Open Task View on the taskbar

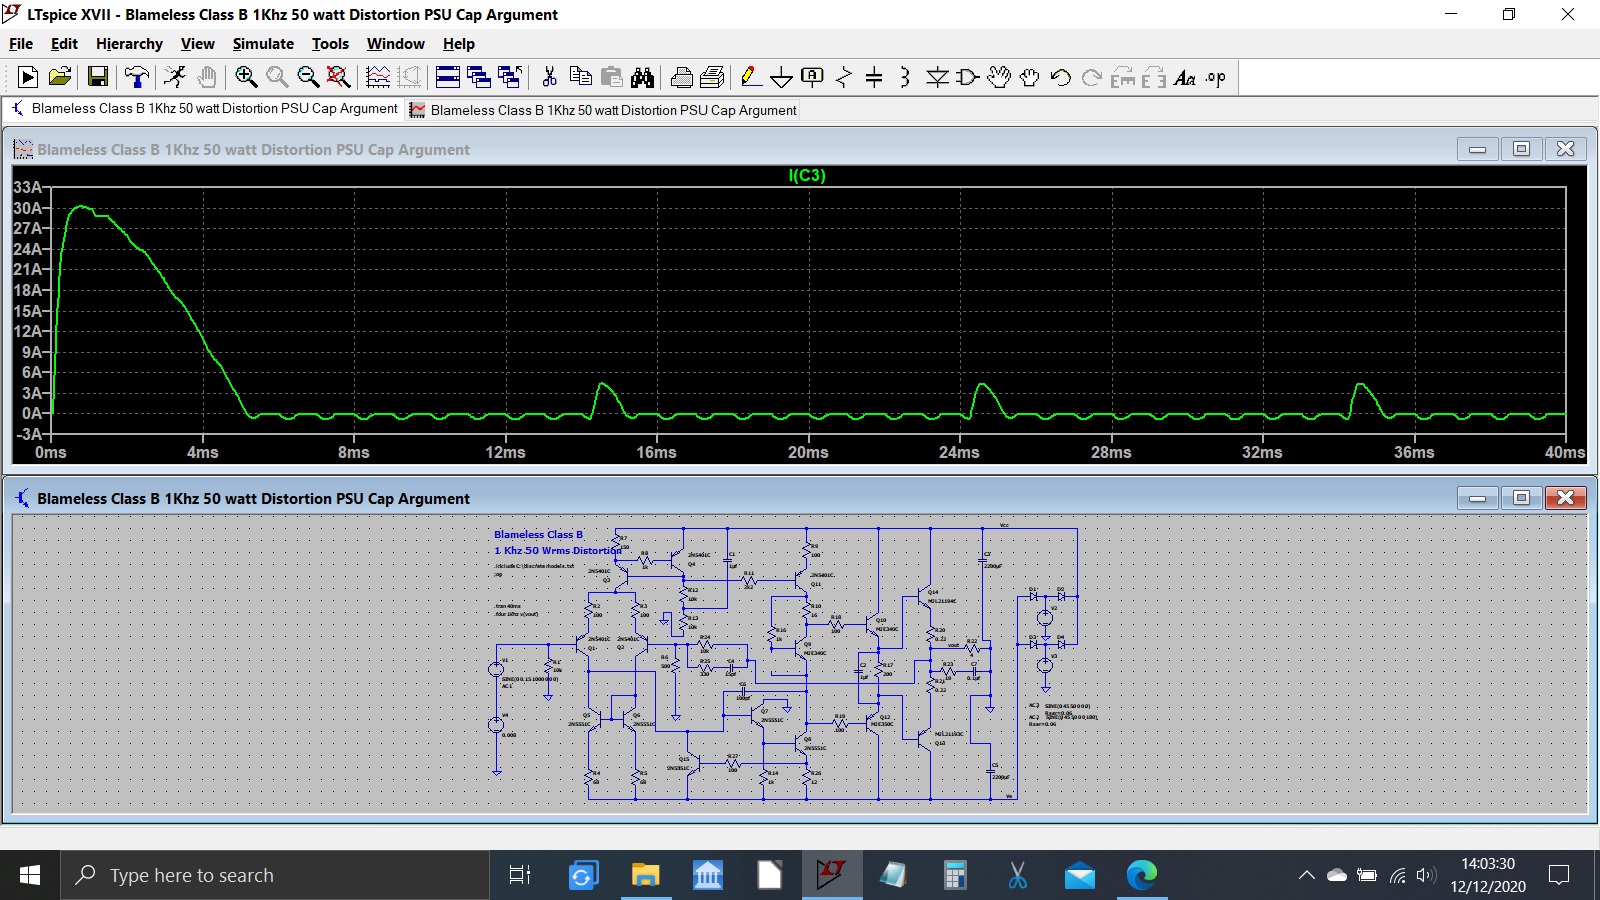tap(520, 875)
